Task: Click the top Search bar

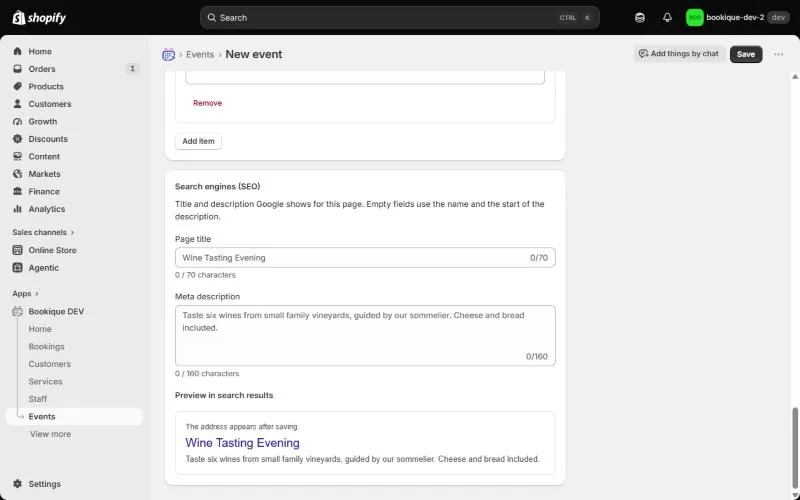Action: 399,17
